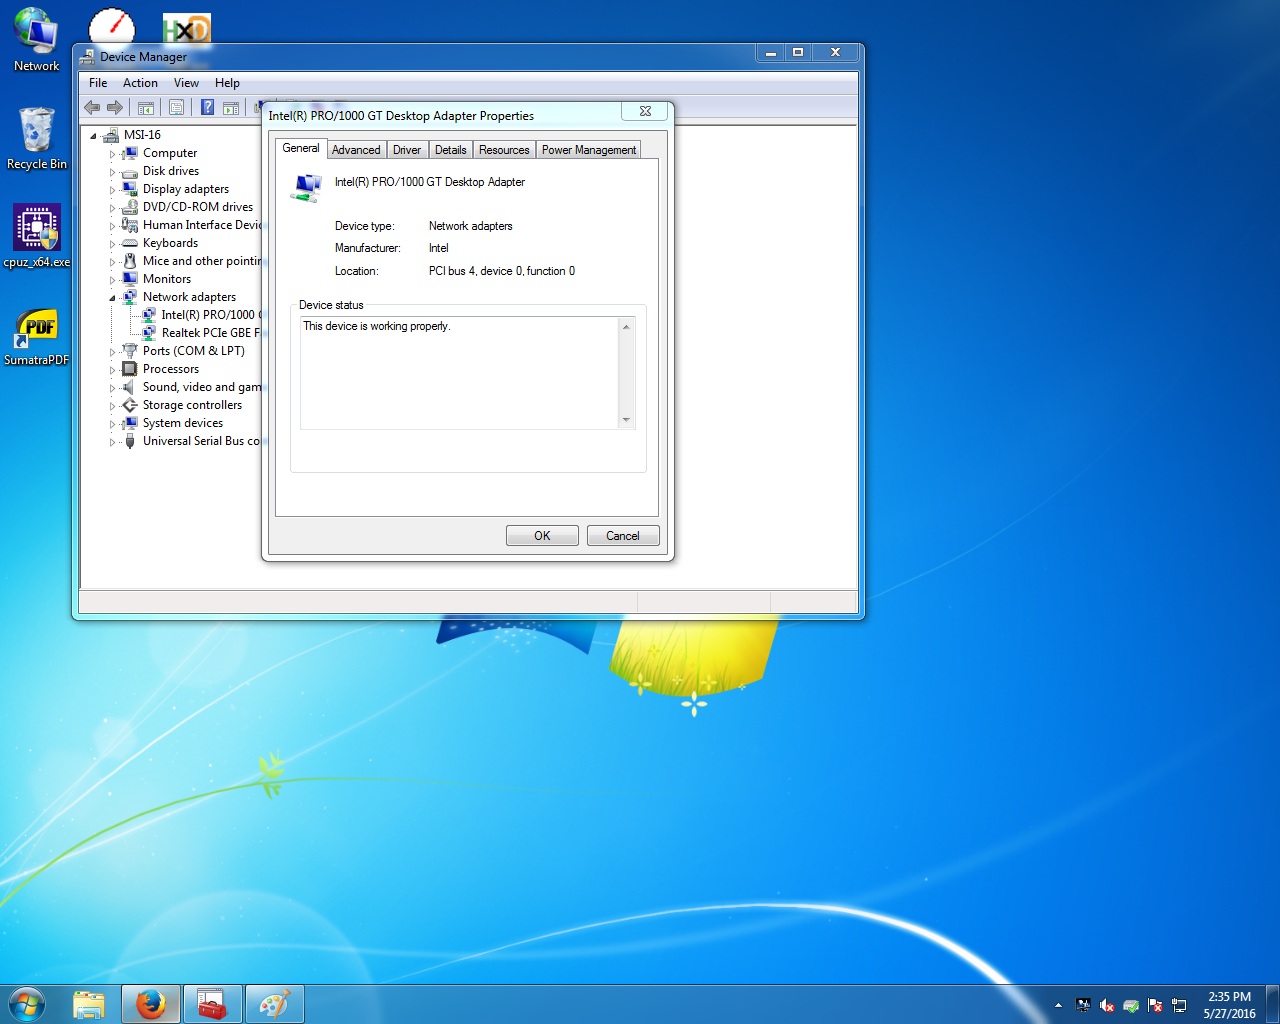Click the Device status scrollbar down arrow
The width and height of the screenshot is (1280, 1024).
(x=626, y=420)
